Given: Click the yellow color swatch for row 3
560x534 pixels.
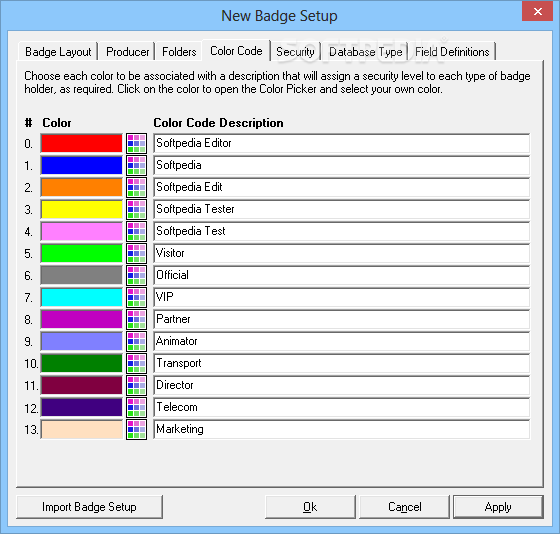Looking at the screenshot, I should pyautogui.click(x=82, y=209).
